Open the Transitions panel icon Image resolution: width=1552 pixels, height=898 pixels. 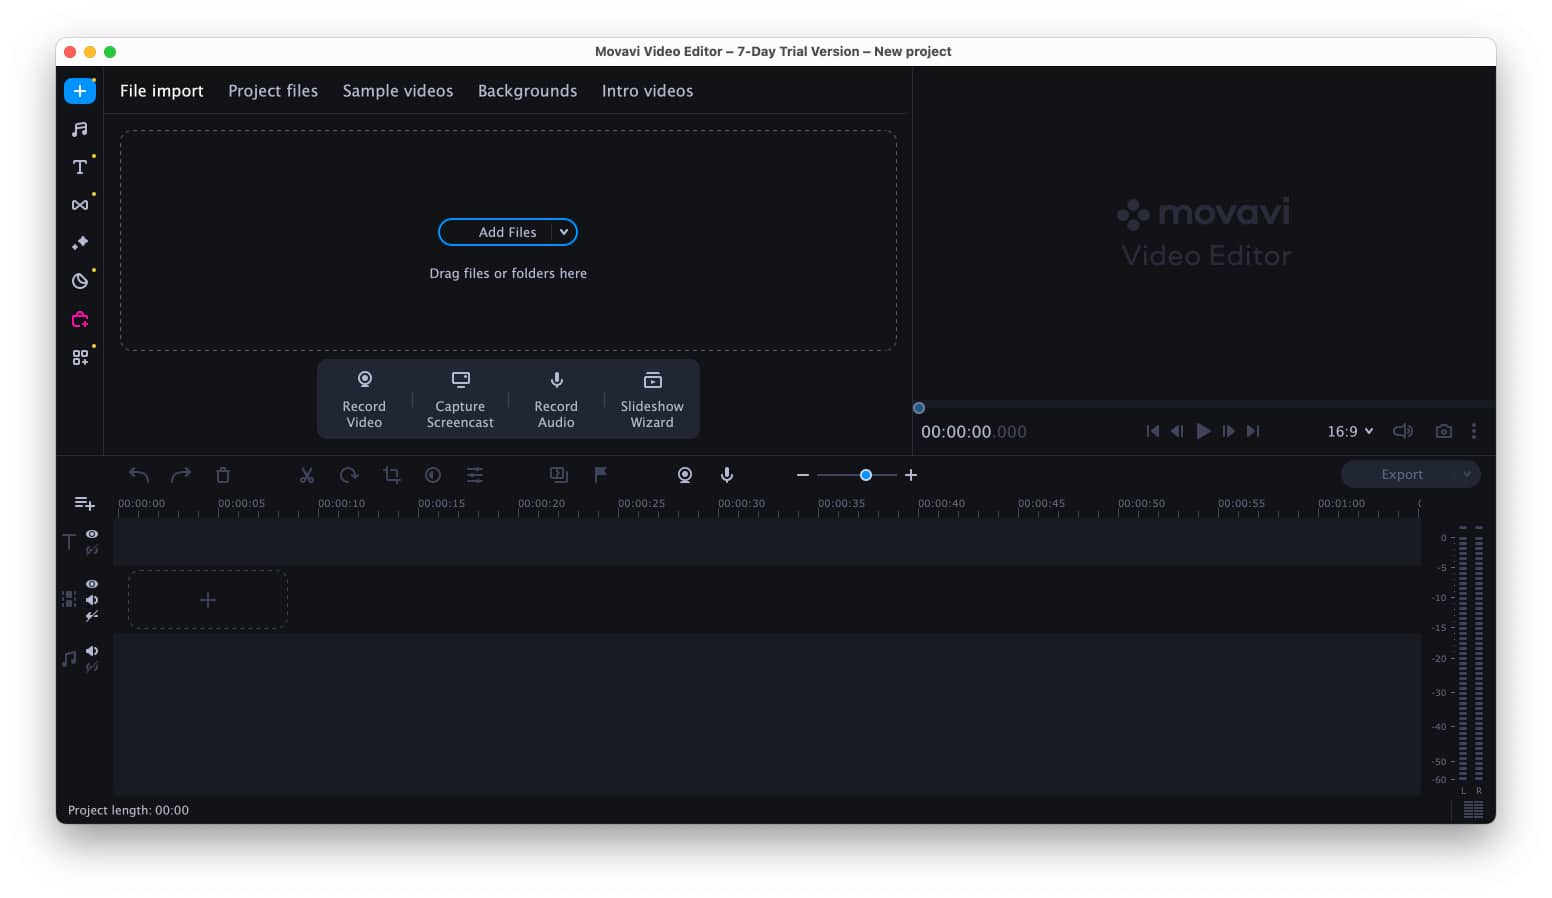(80, 205)
